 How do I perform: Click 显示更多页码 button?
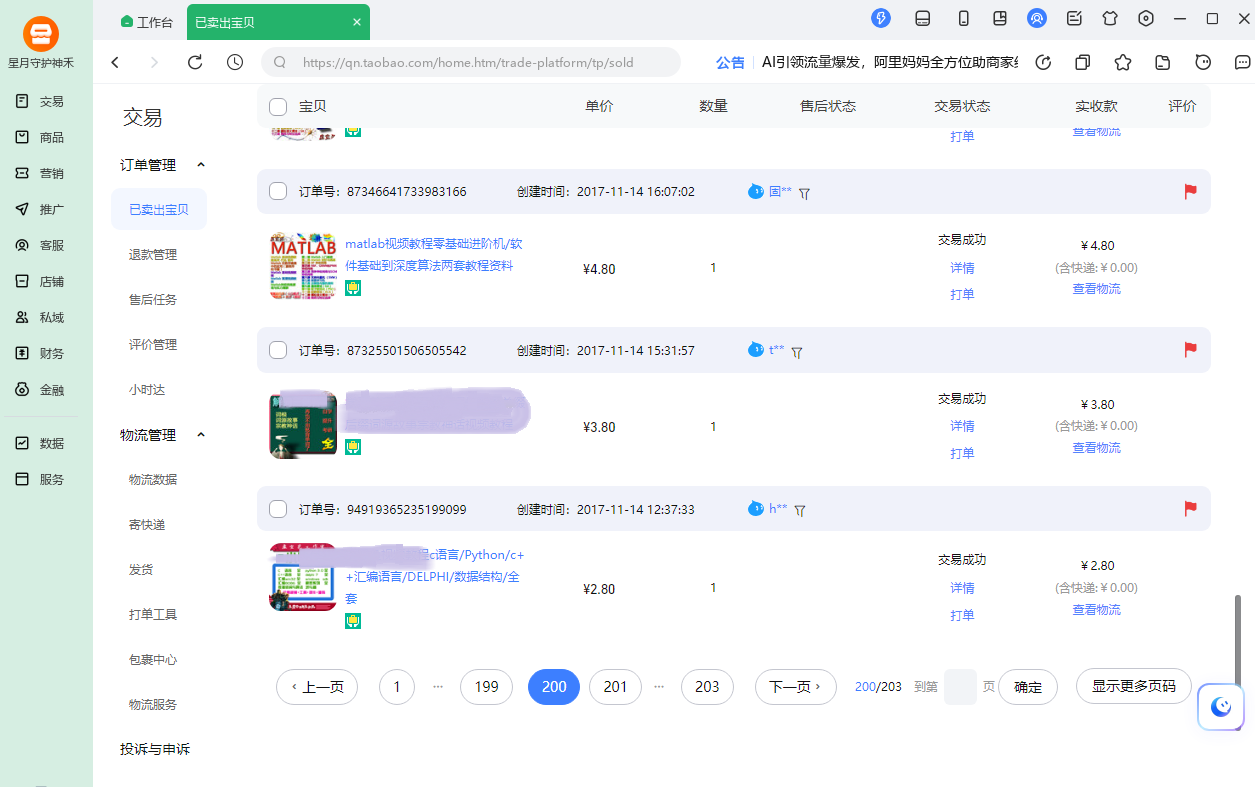[x=1134, y=686]
